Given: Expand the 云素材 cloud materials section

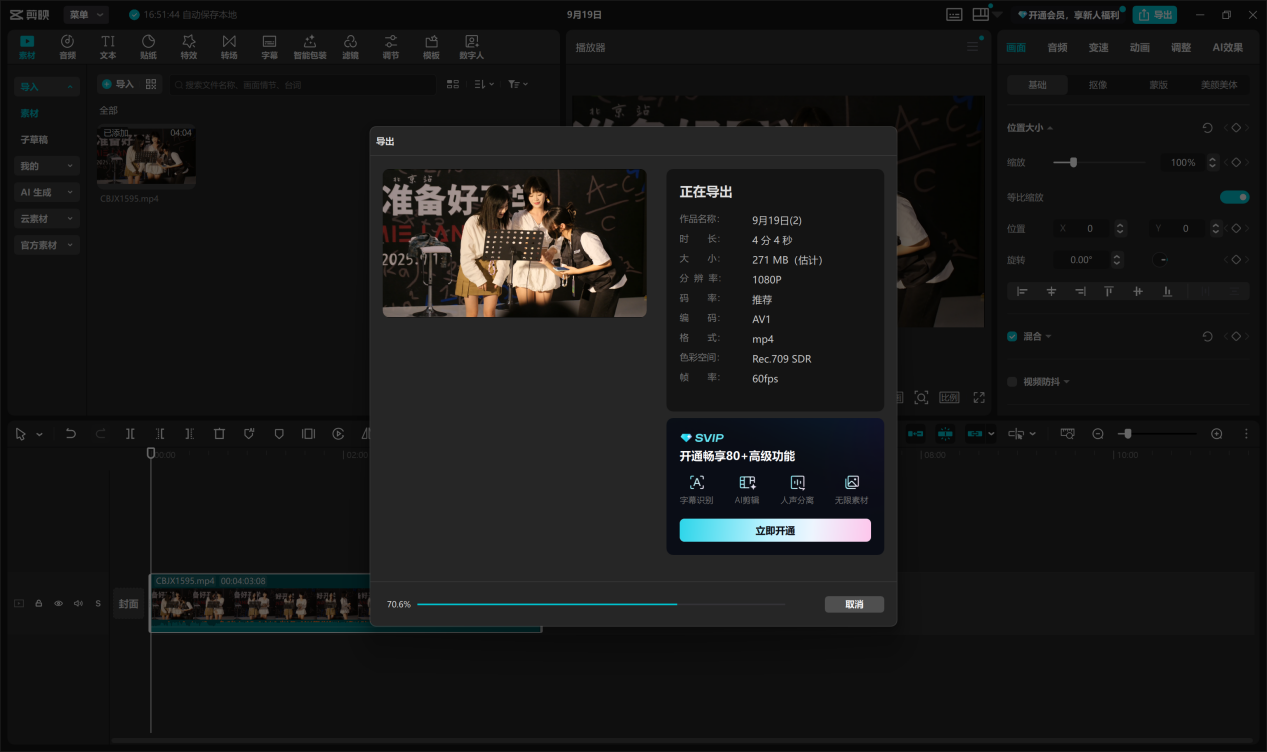Looking at the screenshot, I should 46,218.
